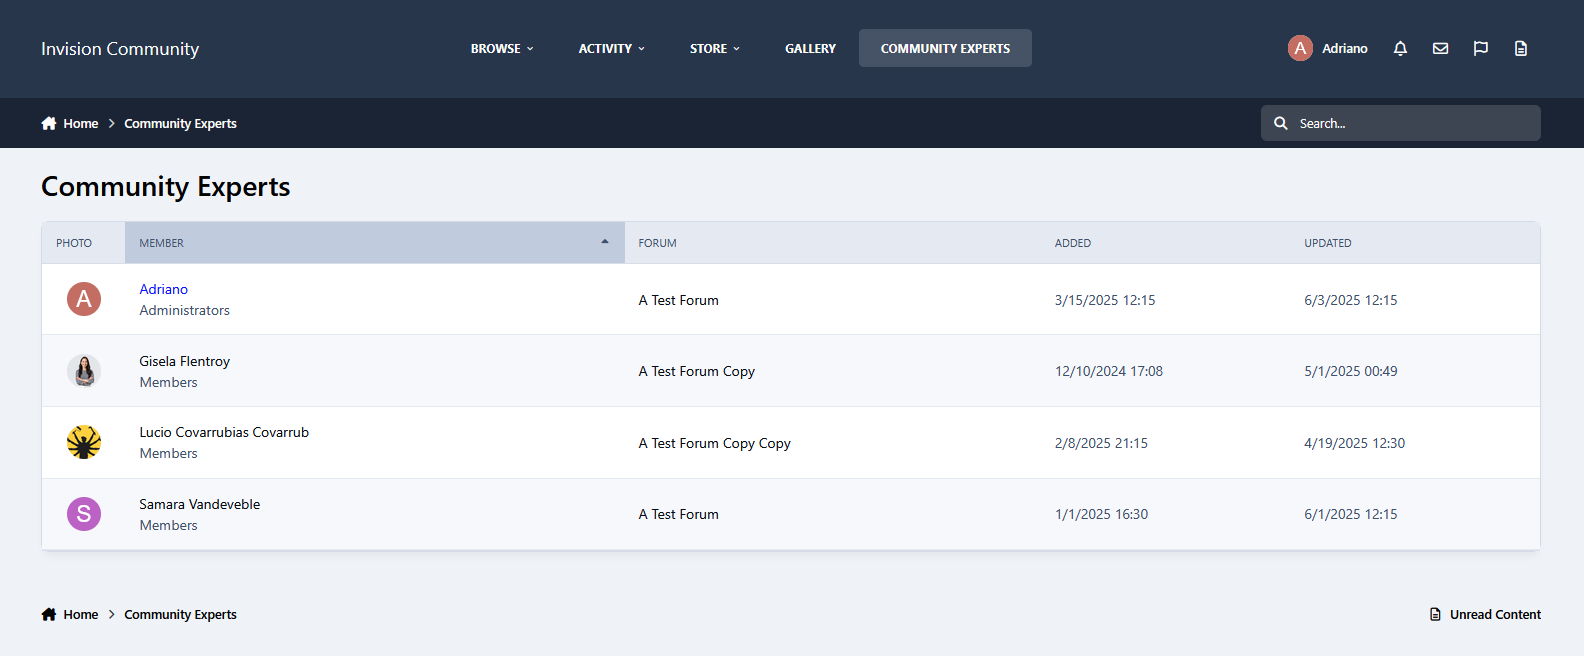Screen dimensions: 1584x656
Task: Click the Invision Community site title
Action: 120,49
